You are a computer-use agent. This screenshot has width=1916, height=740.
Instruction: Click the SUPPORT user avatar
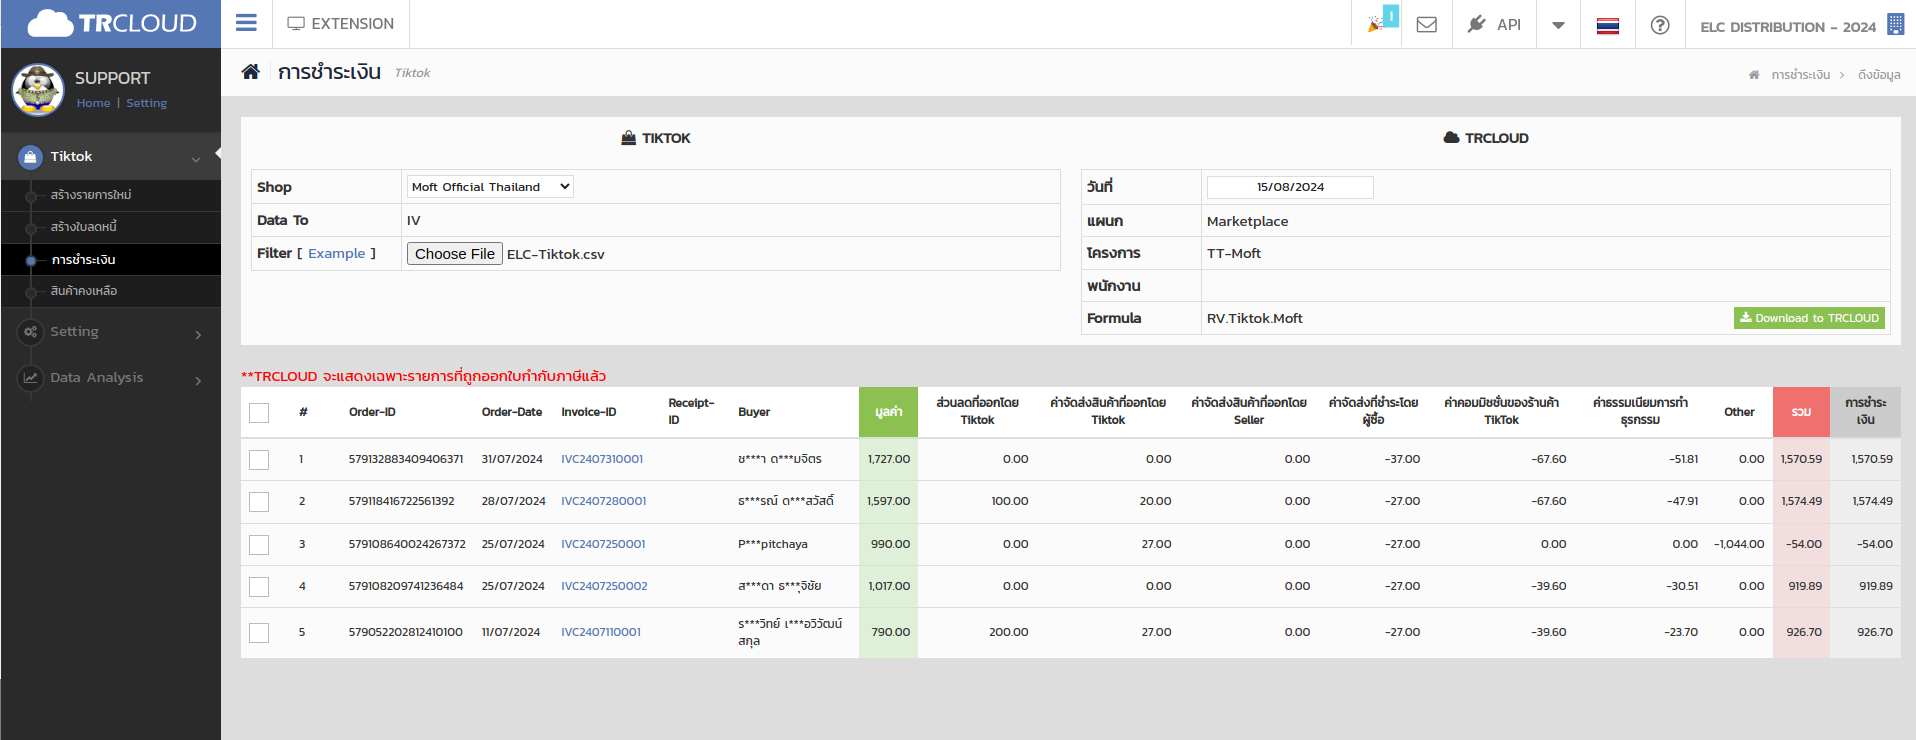38,90
